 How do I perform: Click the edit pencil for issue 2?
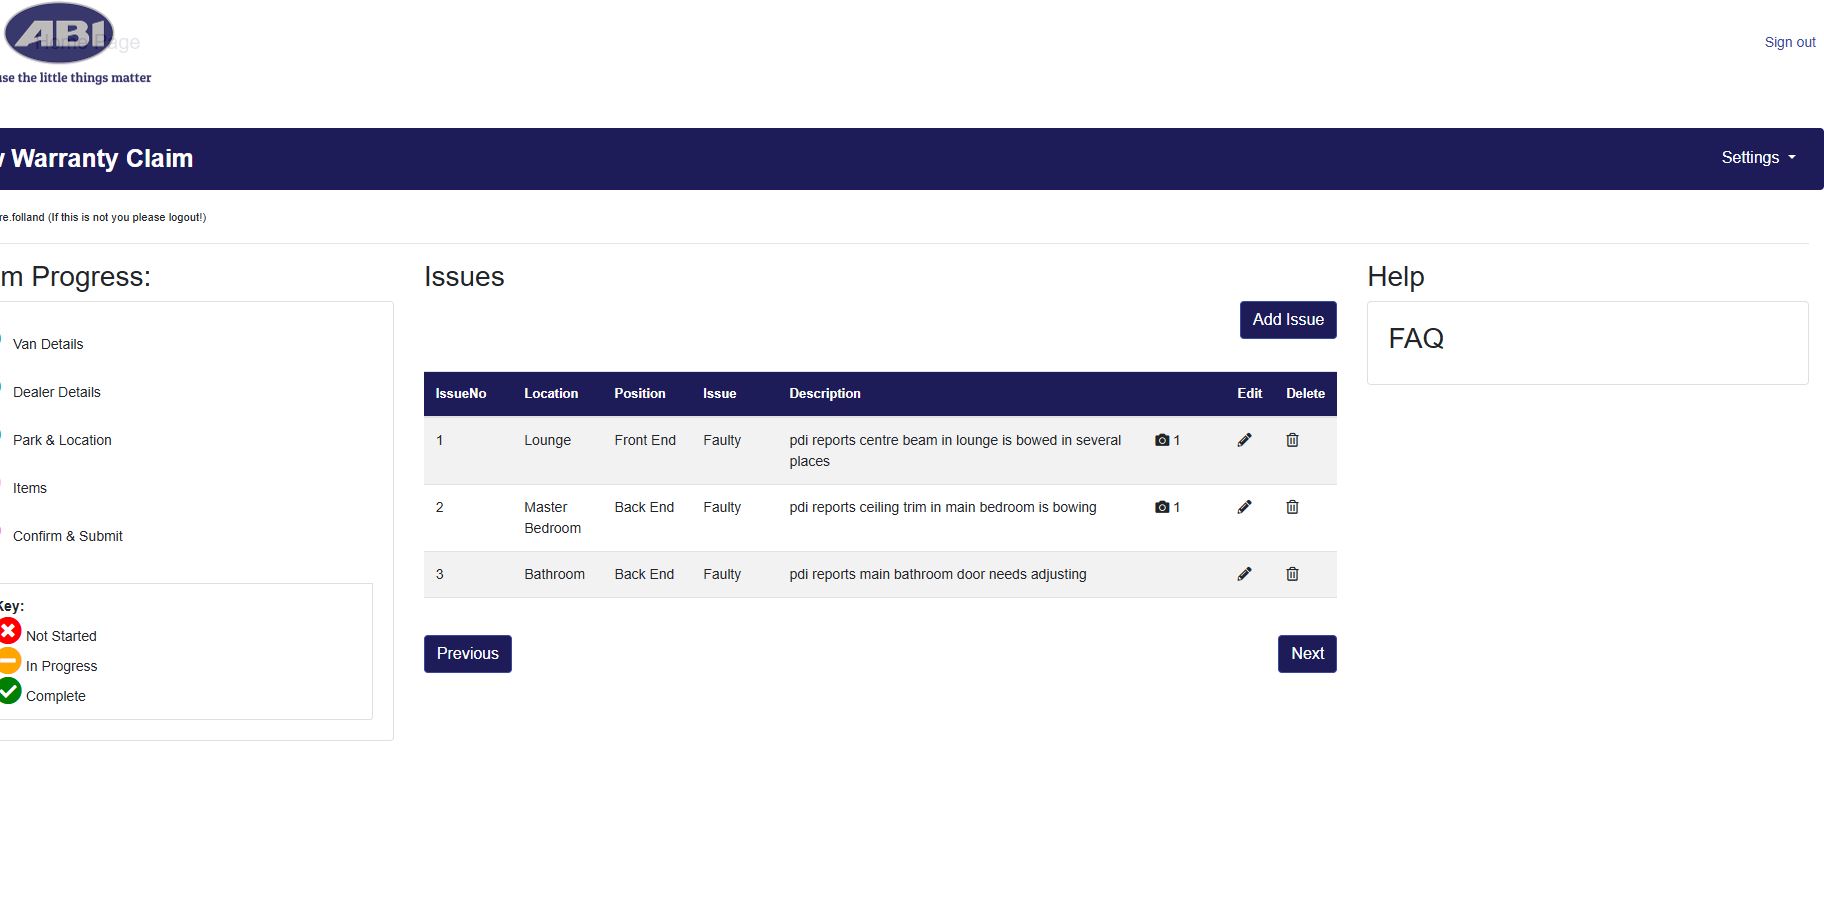(1244, 507)
